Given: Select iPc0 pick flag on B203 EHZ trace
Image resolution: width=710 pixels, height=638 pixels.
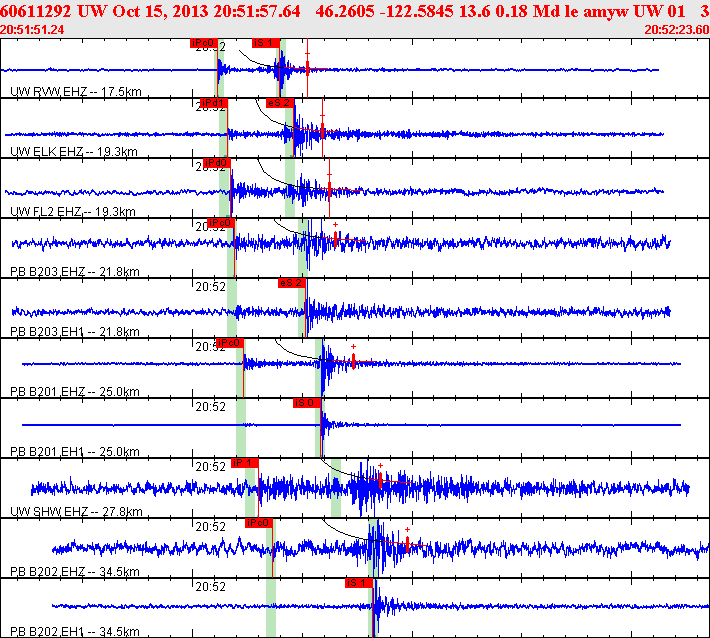Looking at the screenshot, I should point(221,223).
